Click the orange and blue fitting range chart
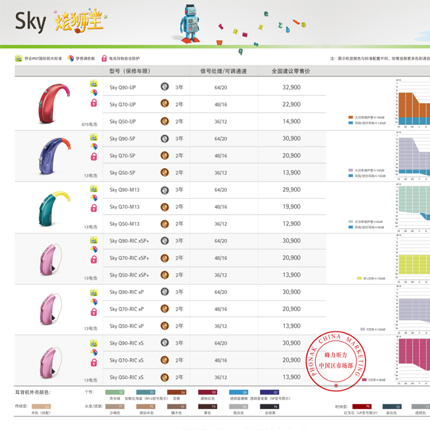The image size is (430, 430). point(413,104)
